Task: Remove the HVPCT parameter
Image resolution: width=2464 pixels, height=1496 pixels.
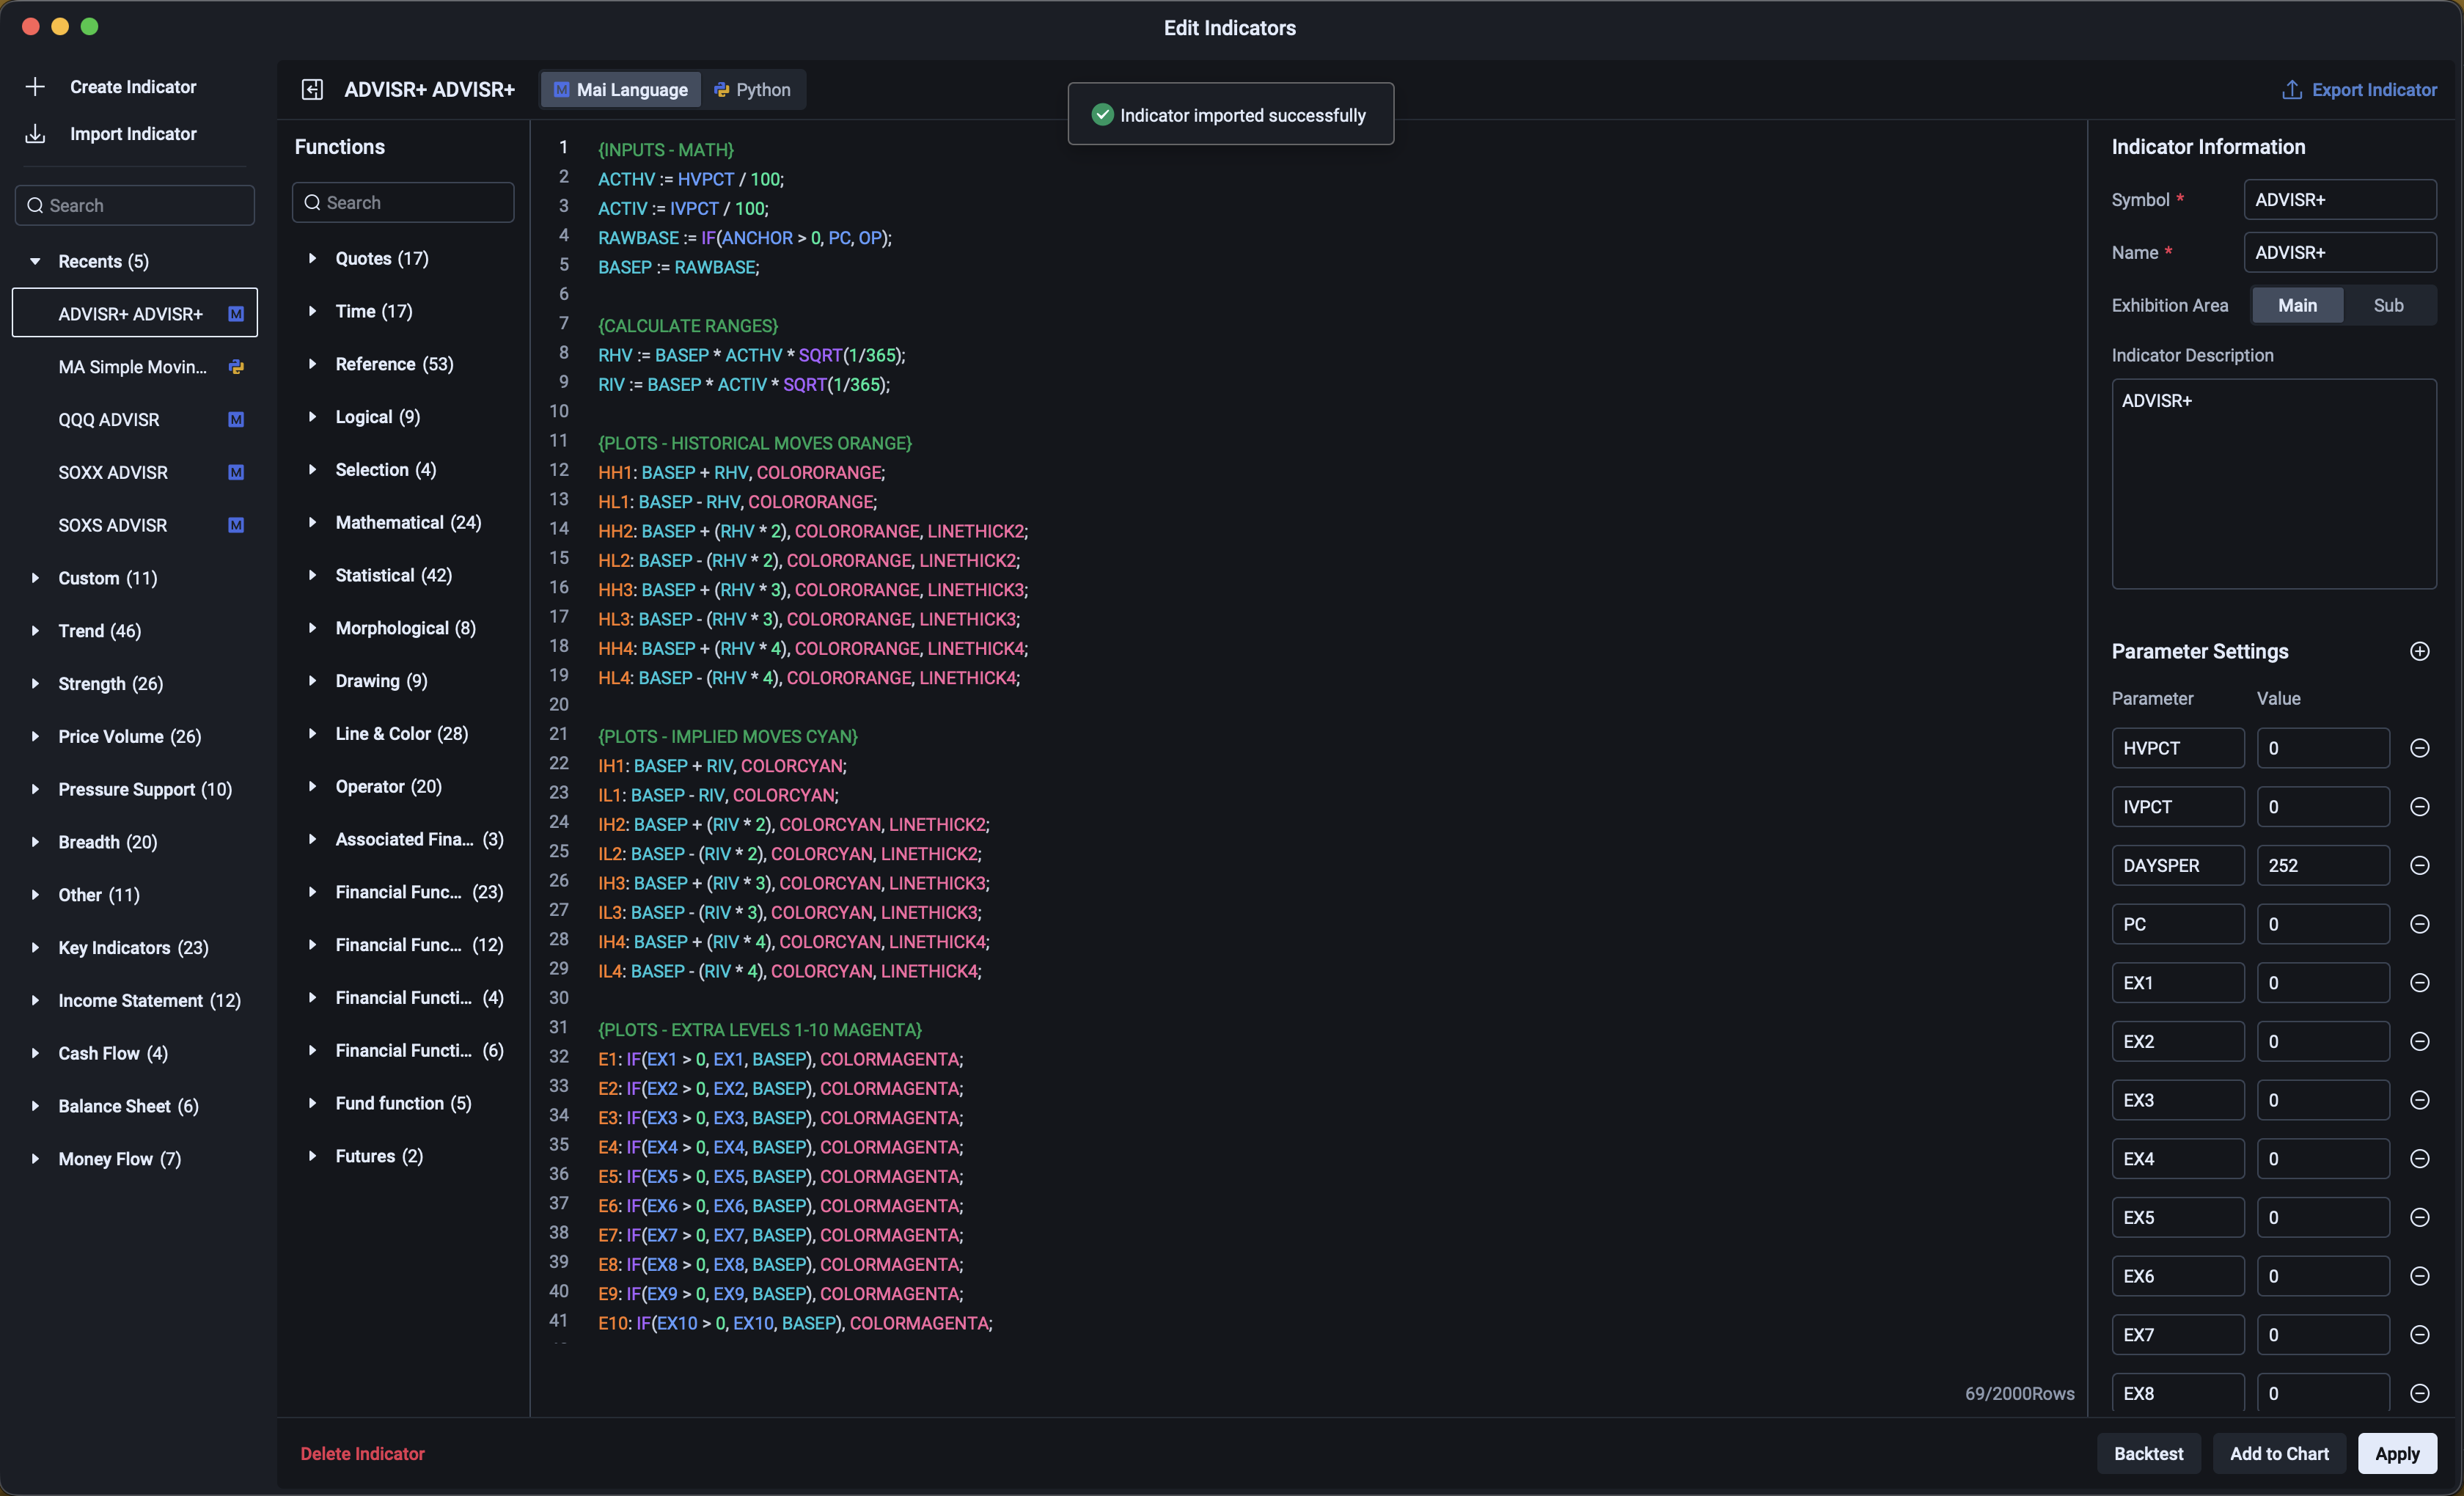Action: click(x=2419, y=748)
